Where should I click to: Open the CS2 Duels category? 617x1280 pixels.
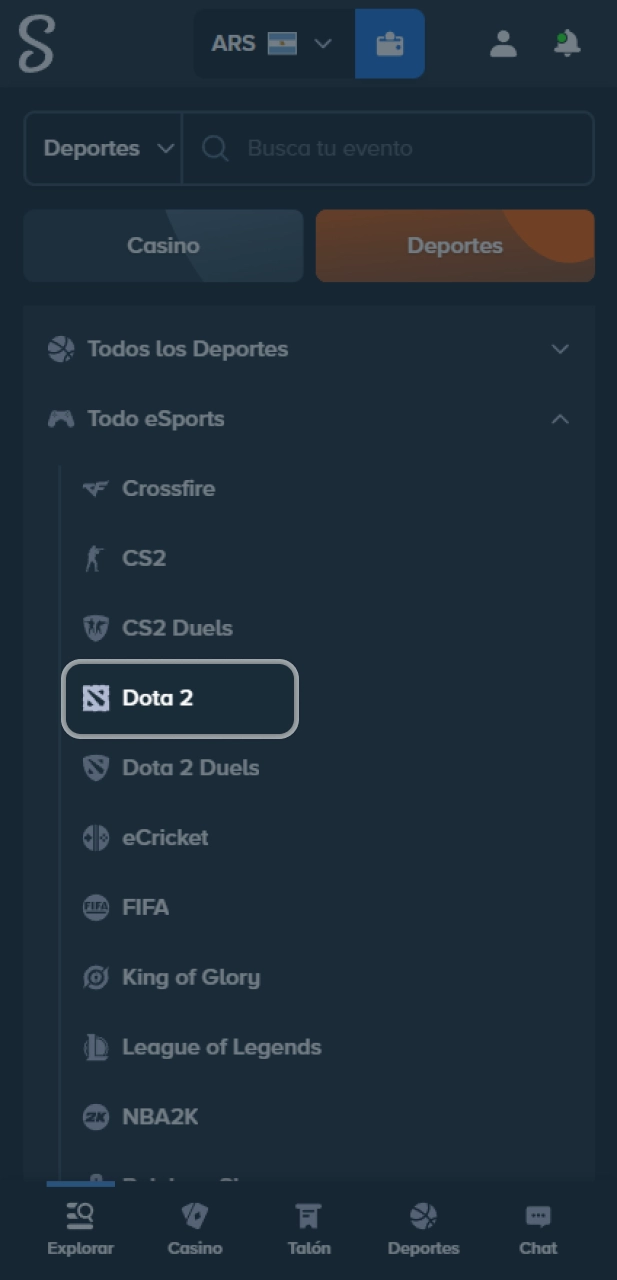pyautogui.click(x=177, y=628)
